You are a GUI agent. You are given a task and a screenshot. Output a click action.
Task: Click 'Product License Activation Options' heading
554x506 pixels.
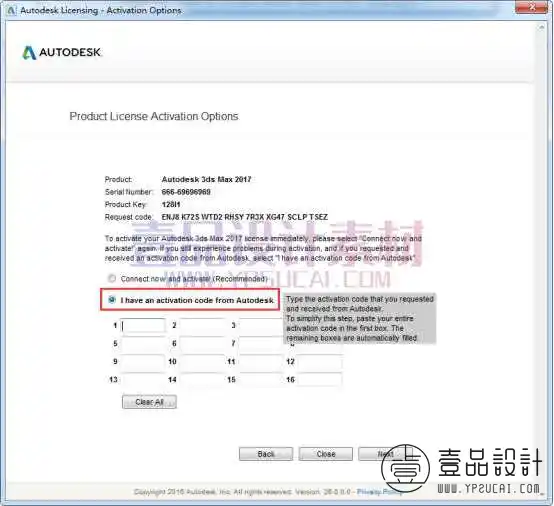[154, 116]
